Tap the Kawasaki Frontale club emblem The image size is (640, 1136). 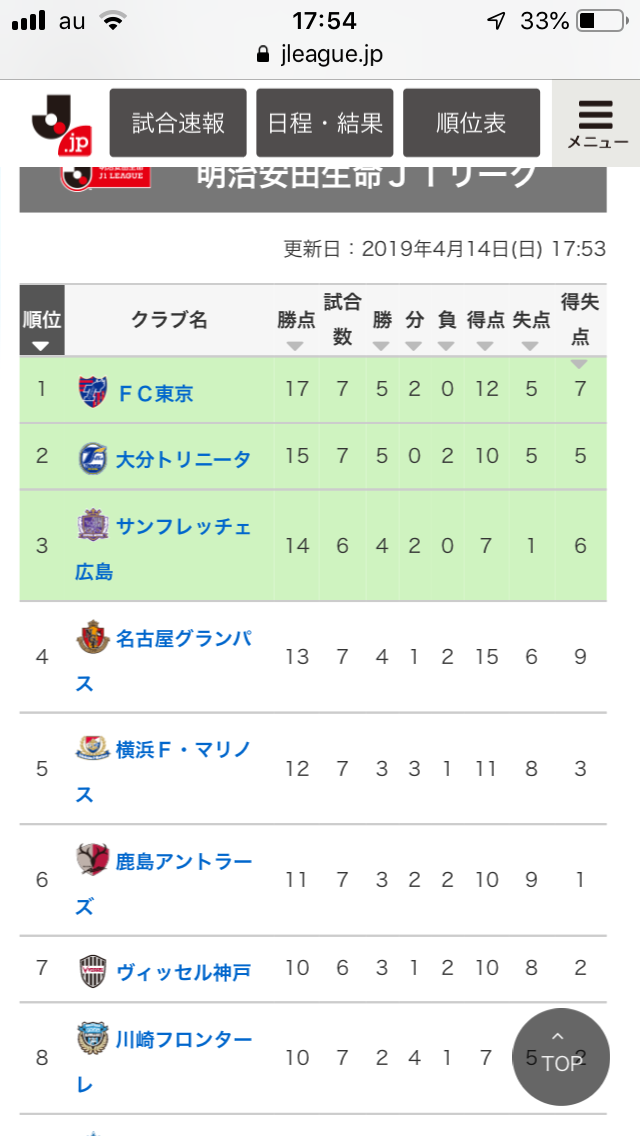(x=92, y=1038)
